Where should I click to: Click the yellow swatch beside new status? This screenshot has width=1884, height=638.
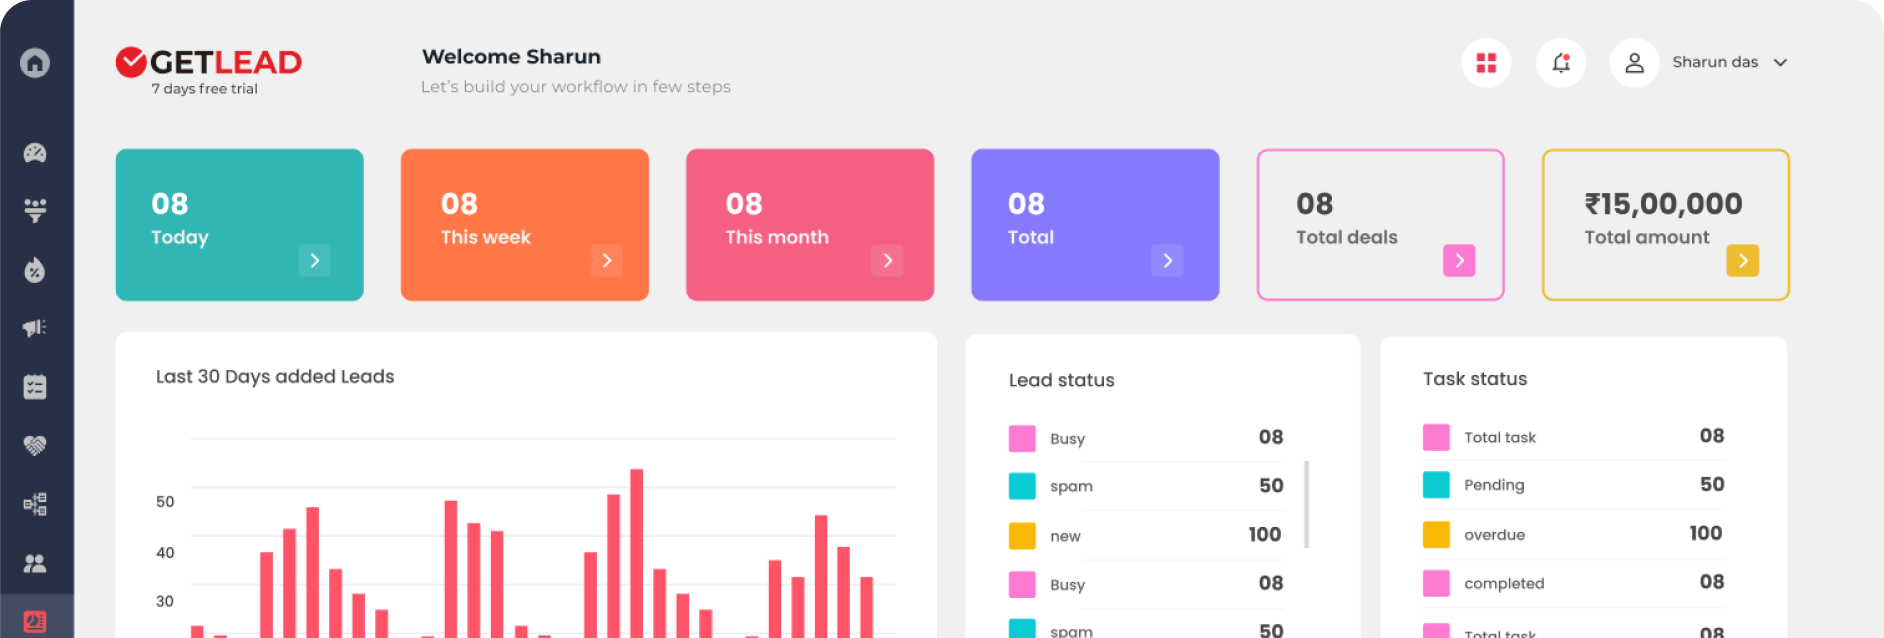(1022, 536)
